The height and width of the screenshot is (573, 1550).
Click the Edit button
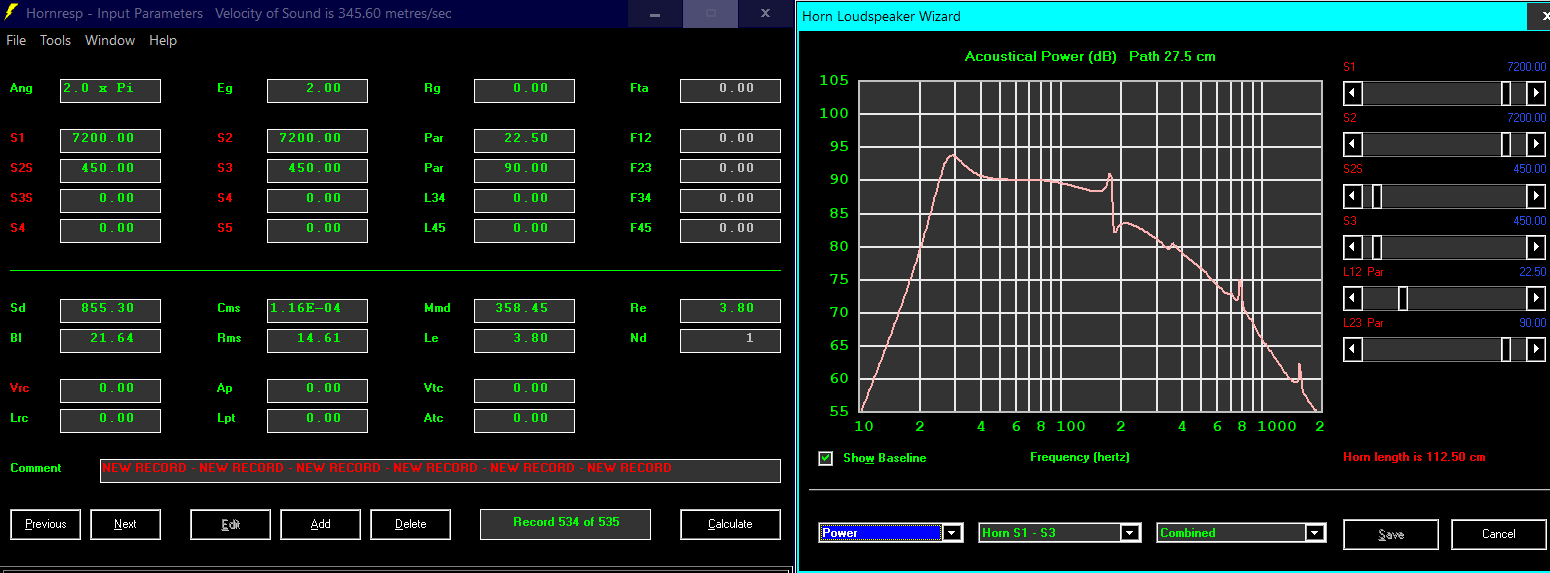[x=230, y=524]
